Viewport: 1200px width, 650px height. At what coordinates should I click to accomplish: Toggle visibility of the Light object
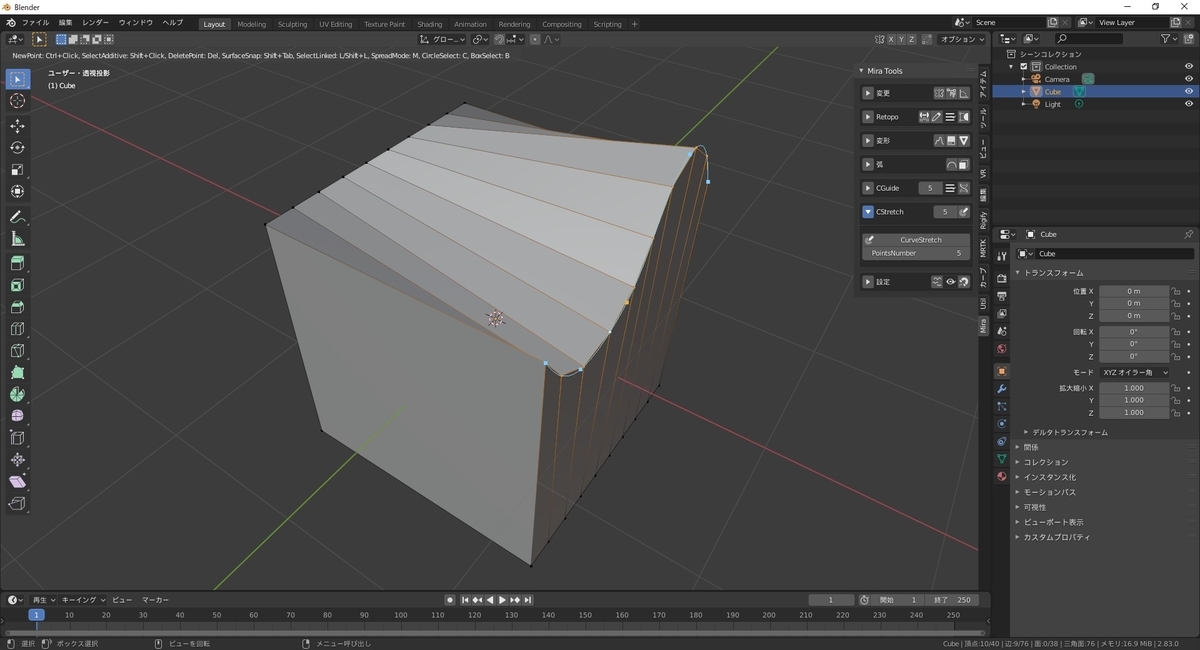click(x=1189, y=104)
